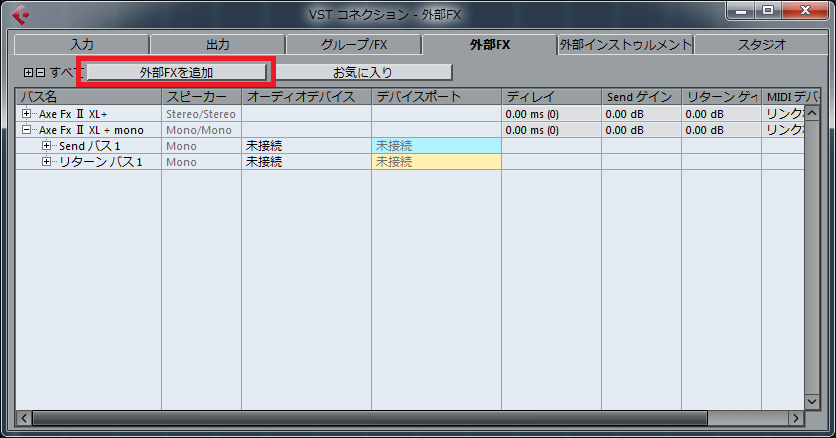Edit Send gain of Axe Fx II XL + mono
This screenshot has width=836, height=438.
641,129
